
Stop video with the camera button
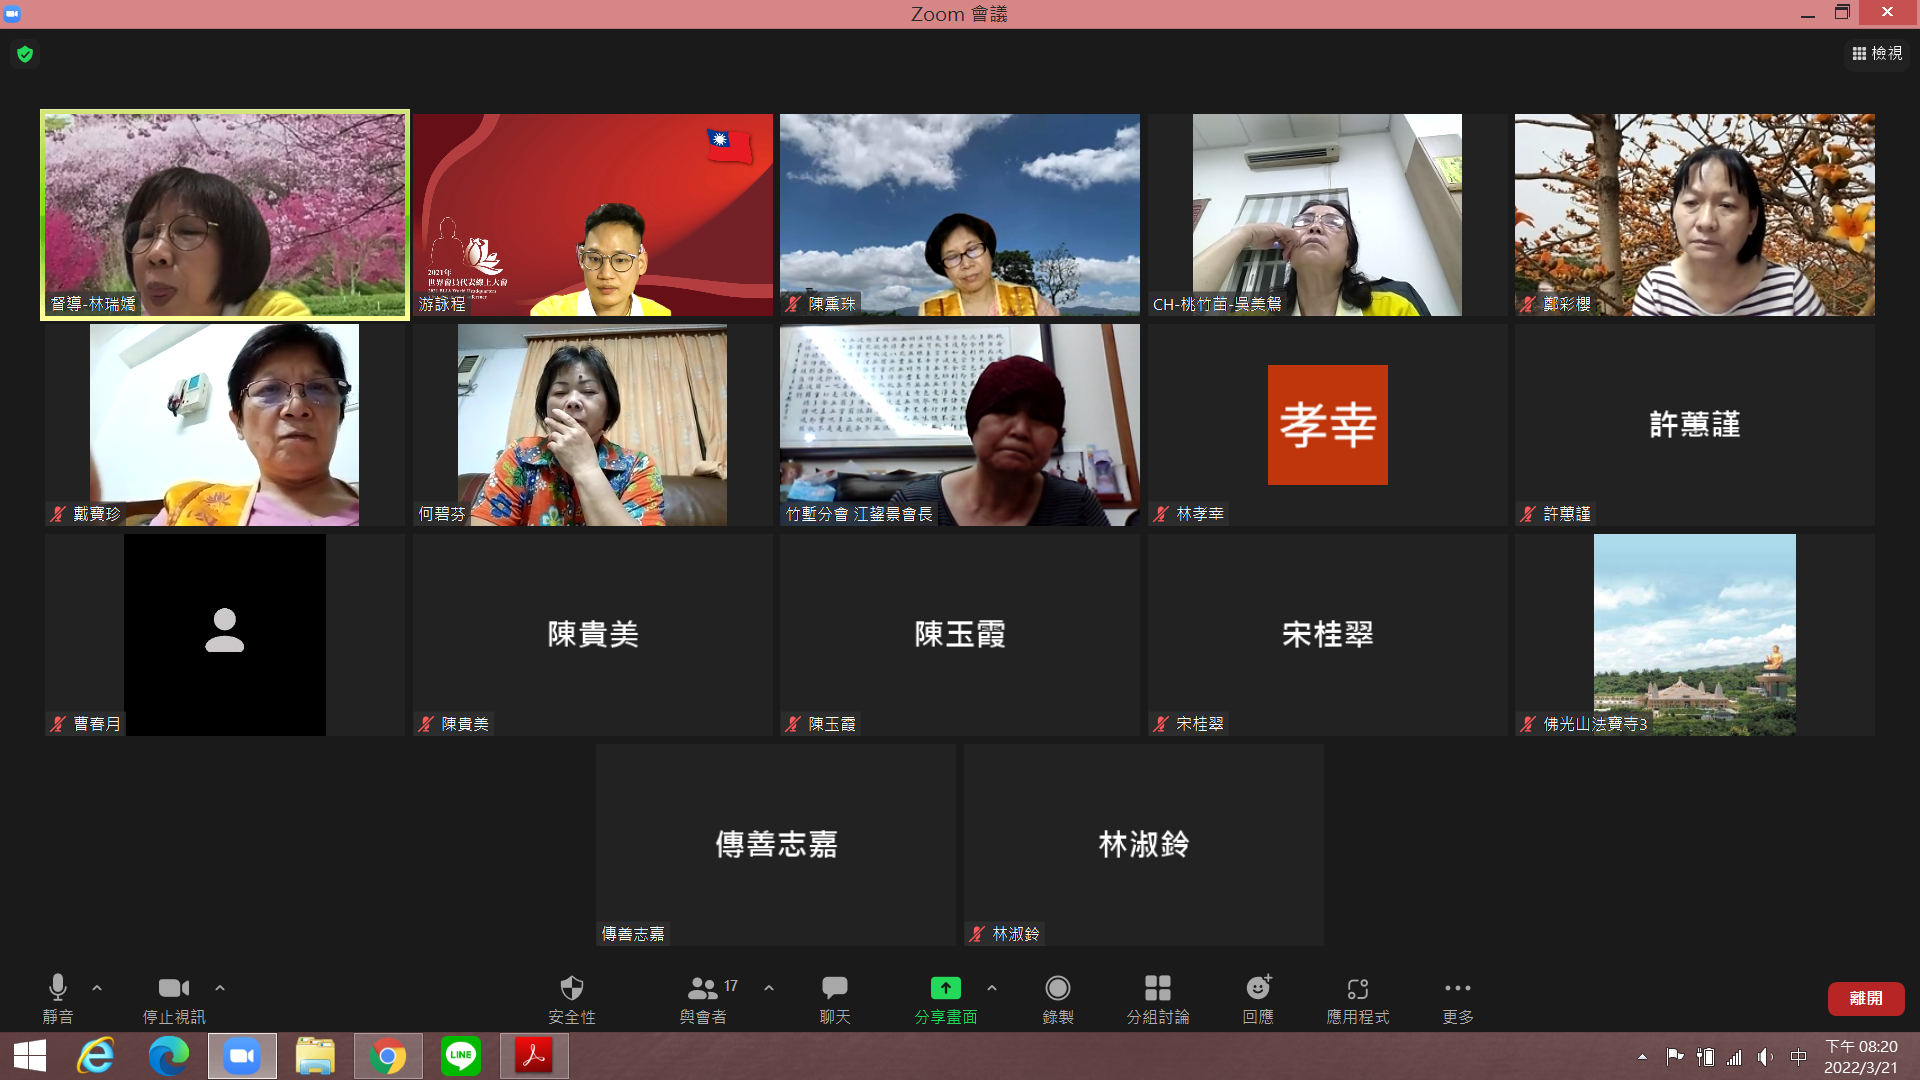coord(173,989)
